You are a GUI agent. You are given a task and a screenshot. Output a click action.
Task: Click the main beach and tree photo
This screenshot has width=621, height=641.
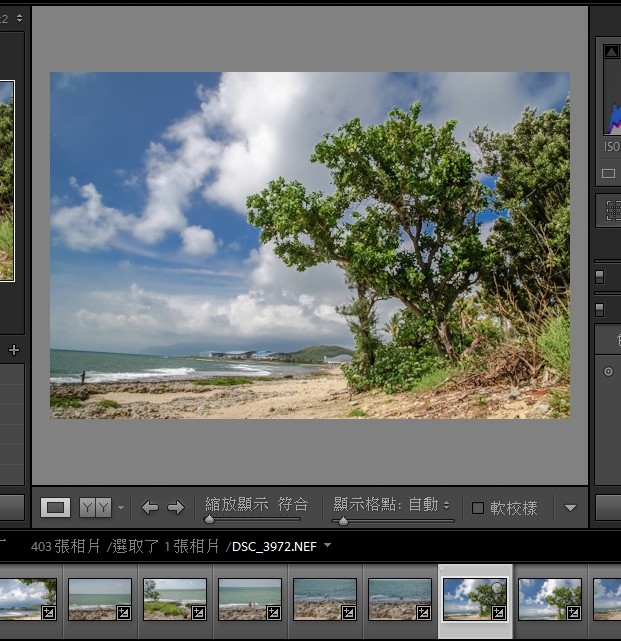[x=310, y=245]
